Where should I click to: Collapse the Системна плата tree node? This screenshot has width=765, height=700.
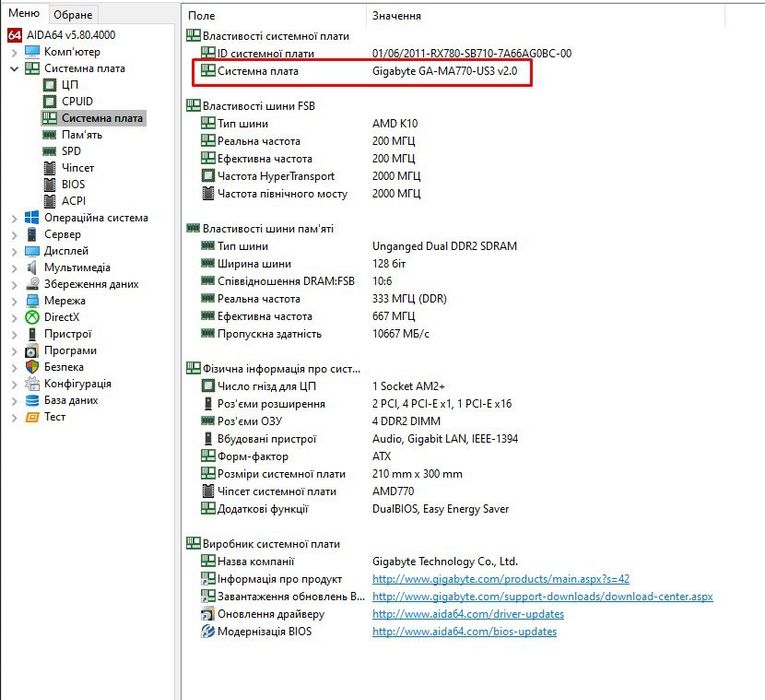[14, 69]
